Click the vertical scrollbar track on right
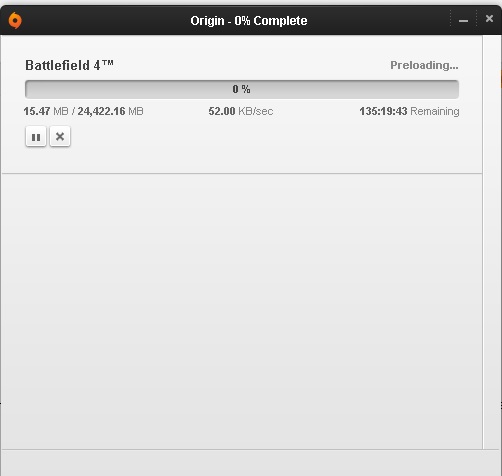The height and width of the screenshot is (476, 502). click(x=492, y=242)
